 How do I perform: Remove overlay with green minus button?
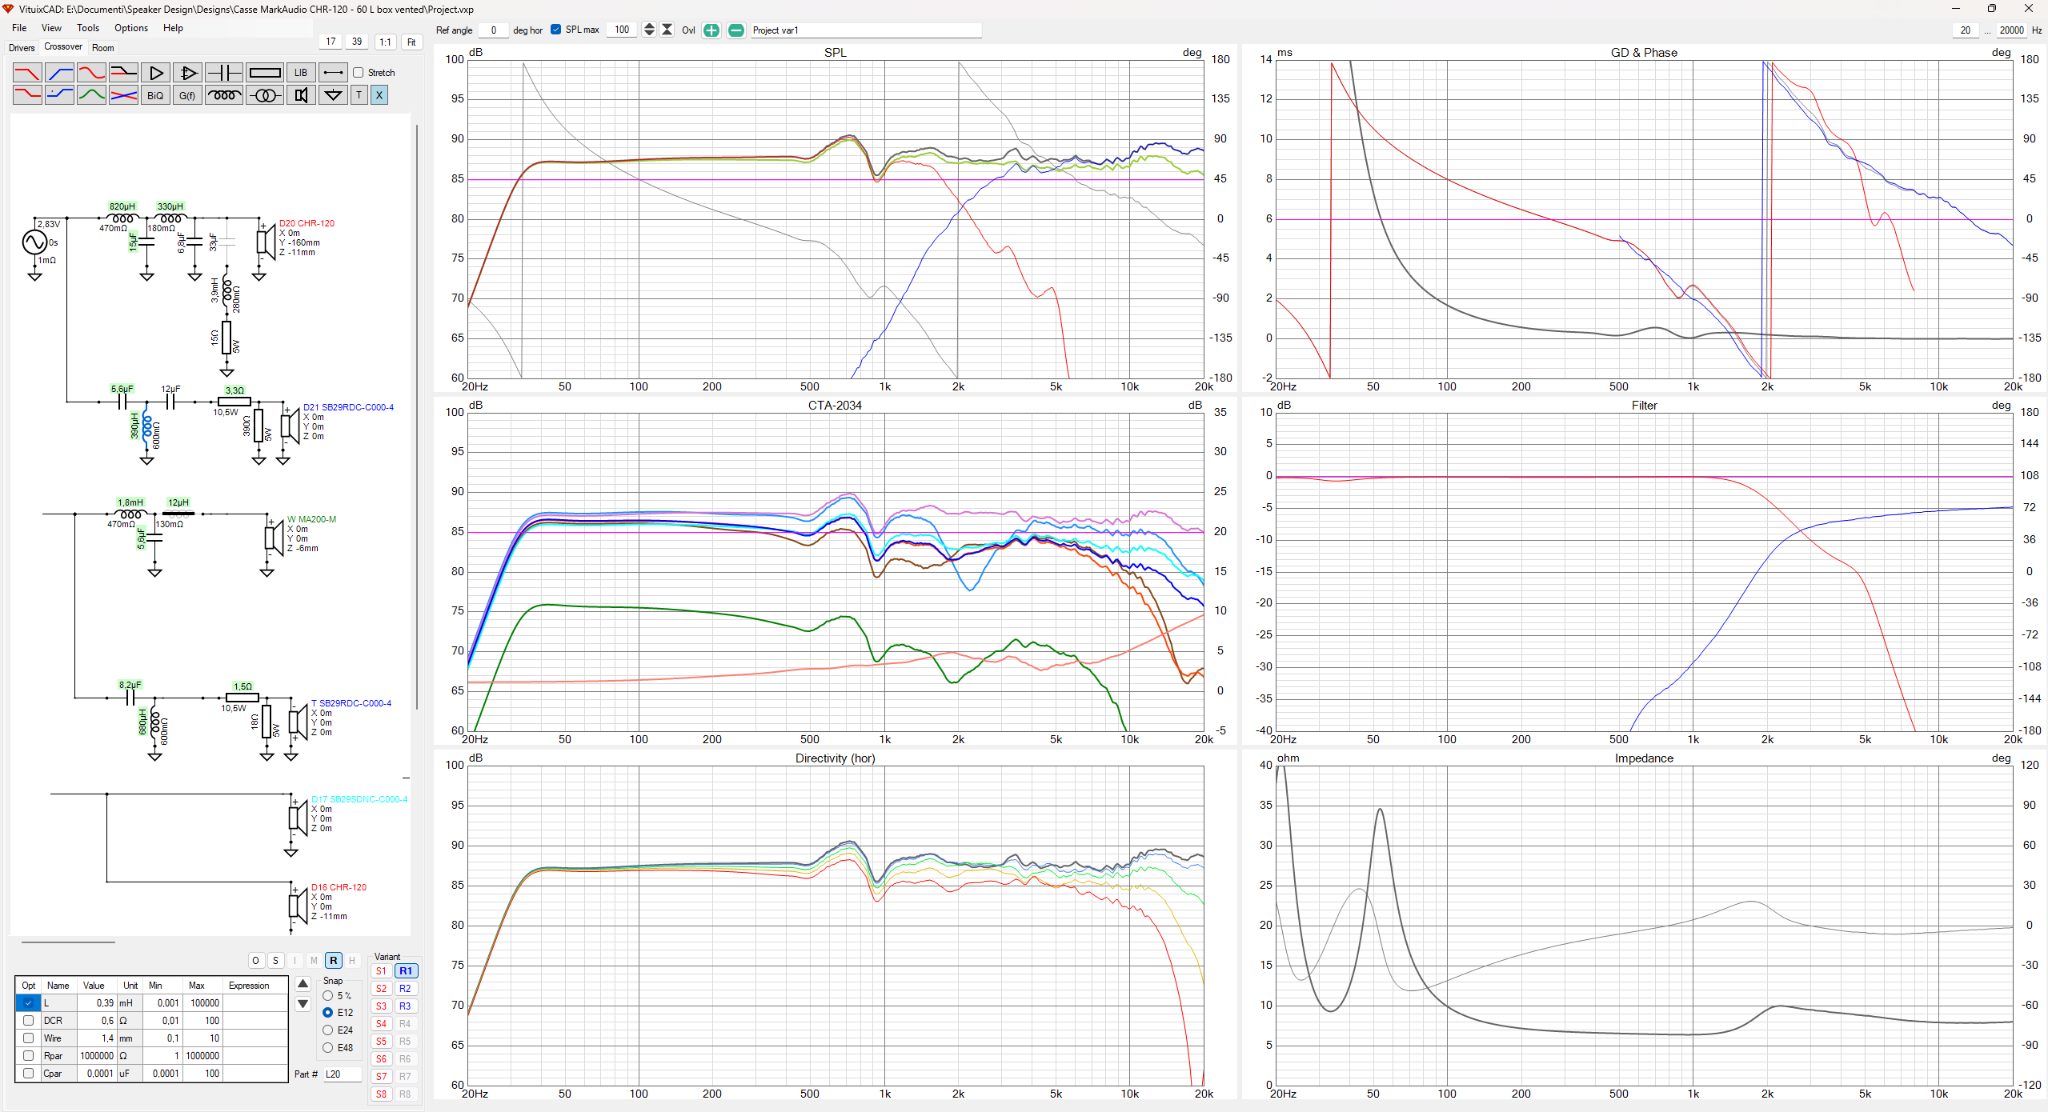click(736, 30)
